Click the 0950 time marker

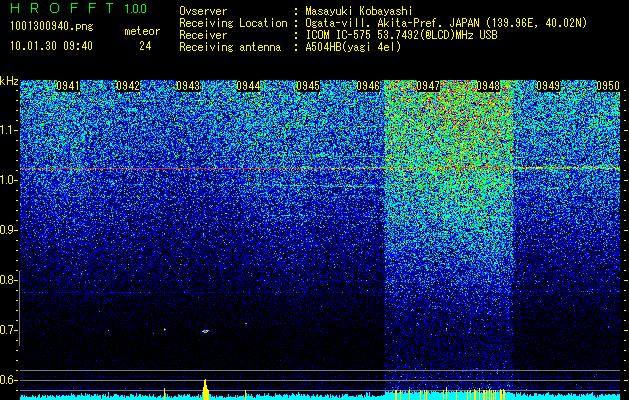coord(608,86)
